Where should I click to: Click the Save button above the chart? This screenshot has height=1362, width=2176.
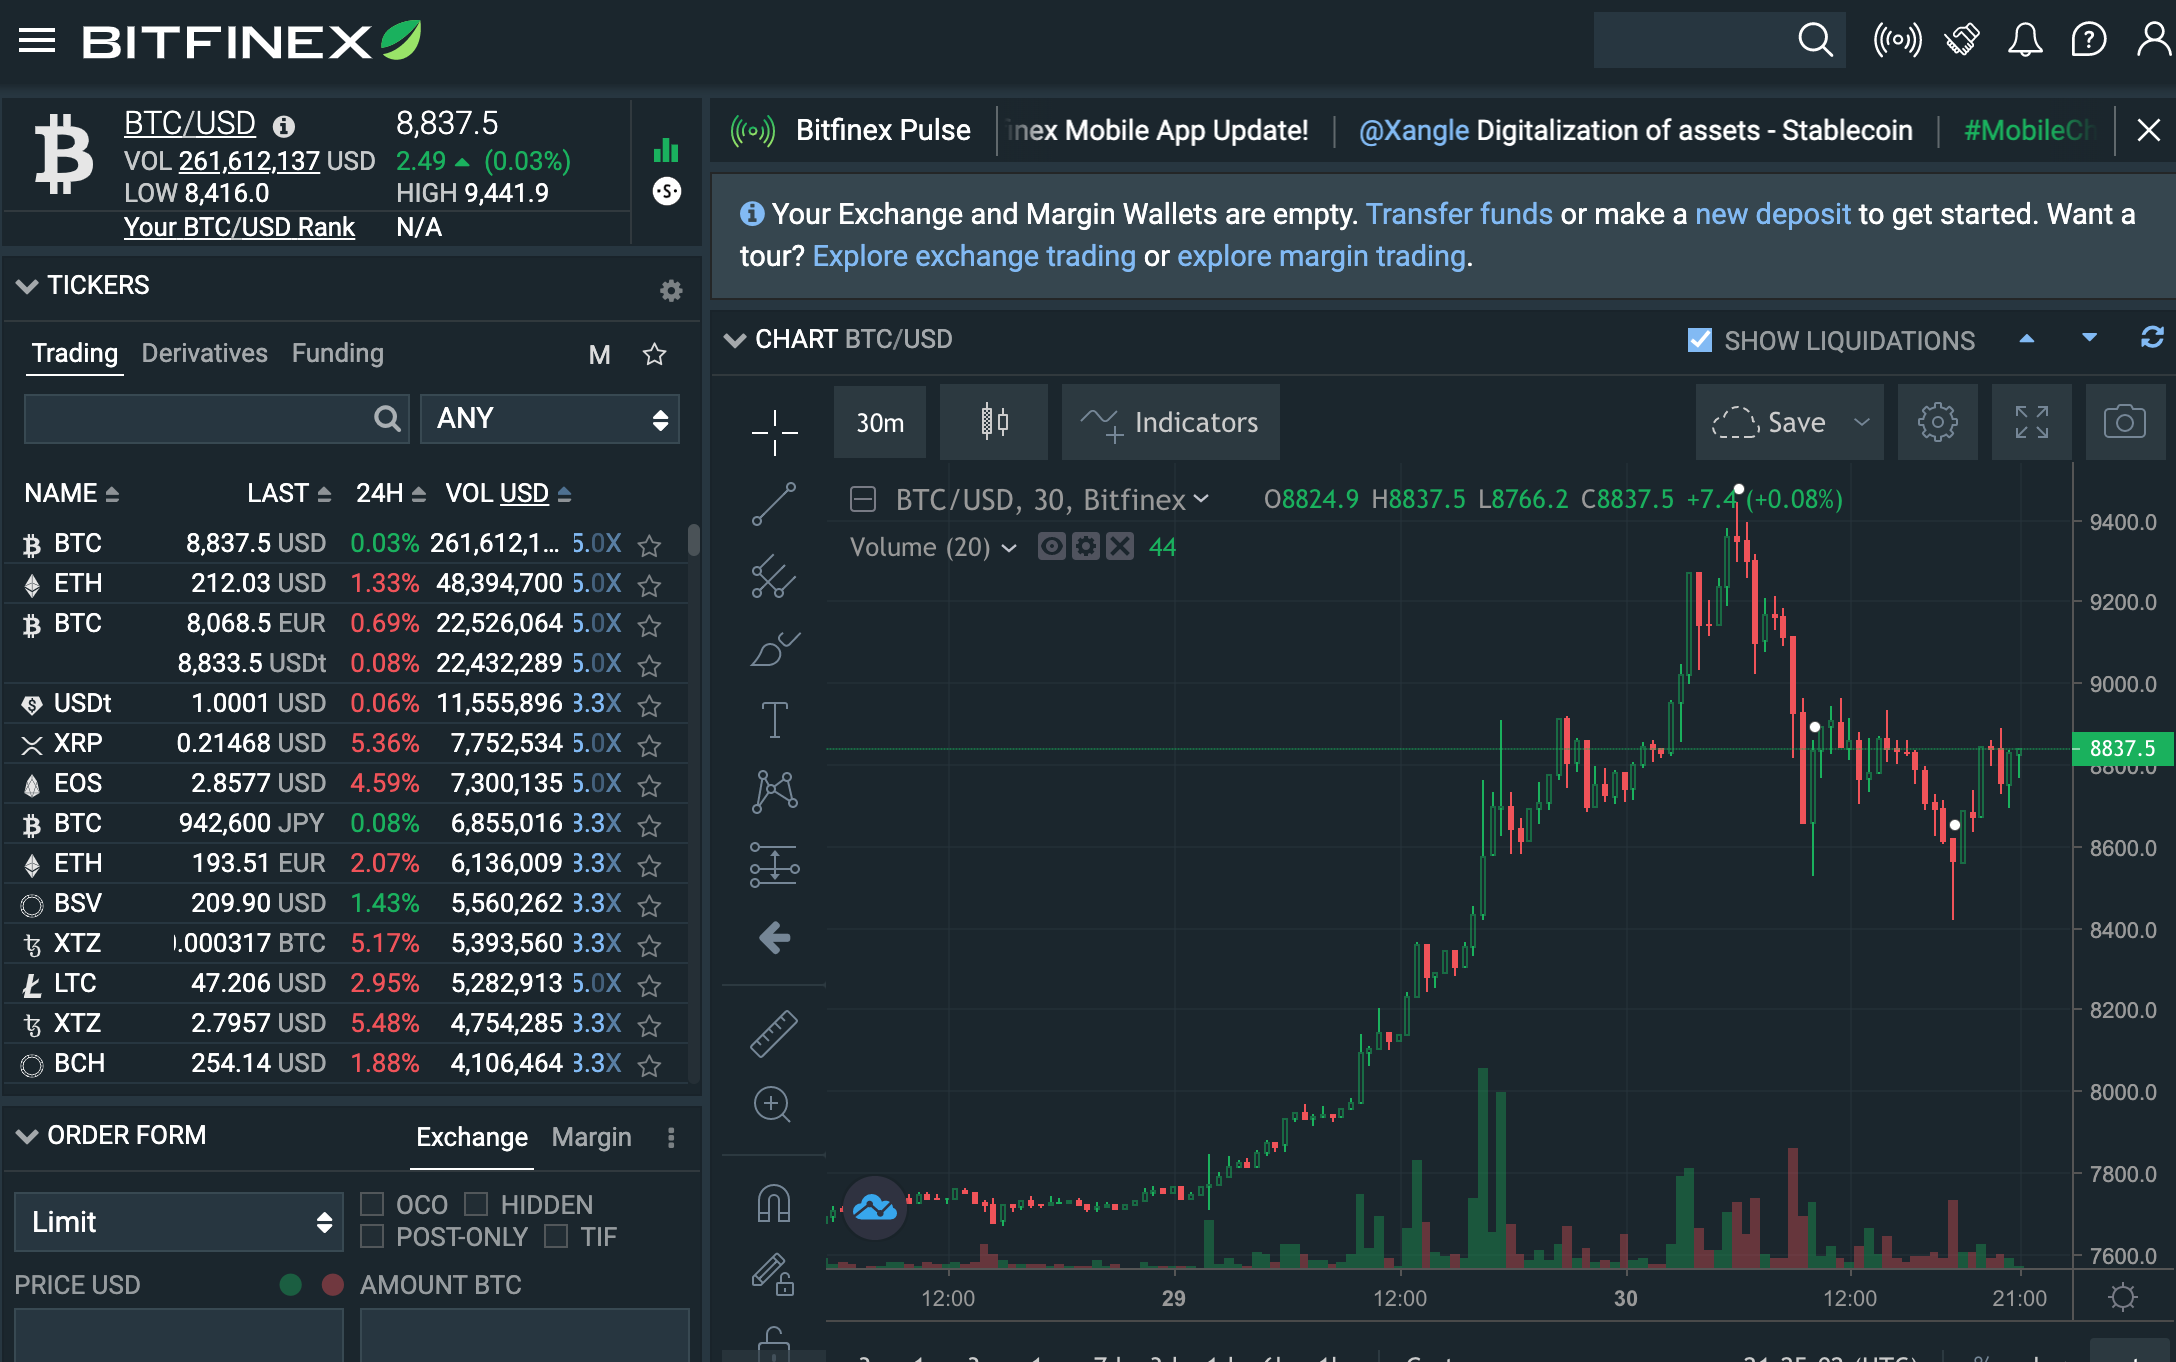pos(1788,422)
